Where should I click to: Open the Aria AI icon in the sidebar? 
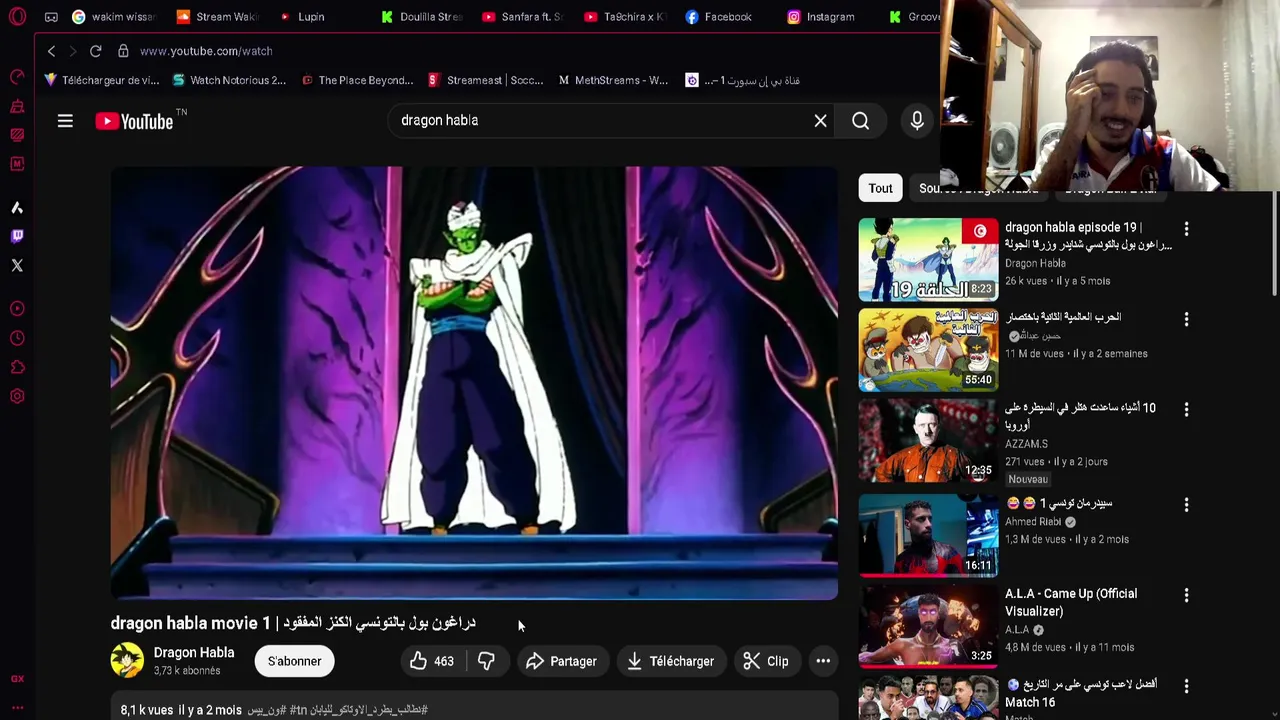coord(17,207)
